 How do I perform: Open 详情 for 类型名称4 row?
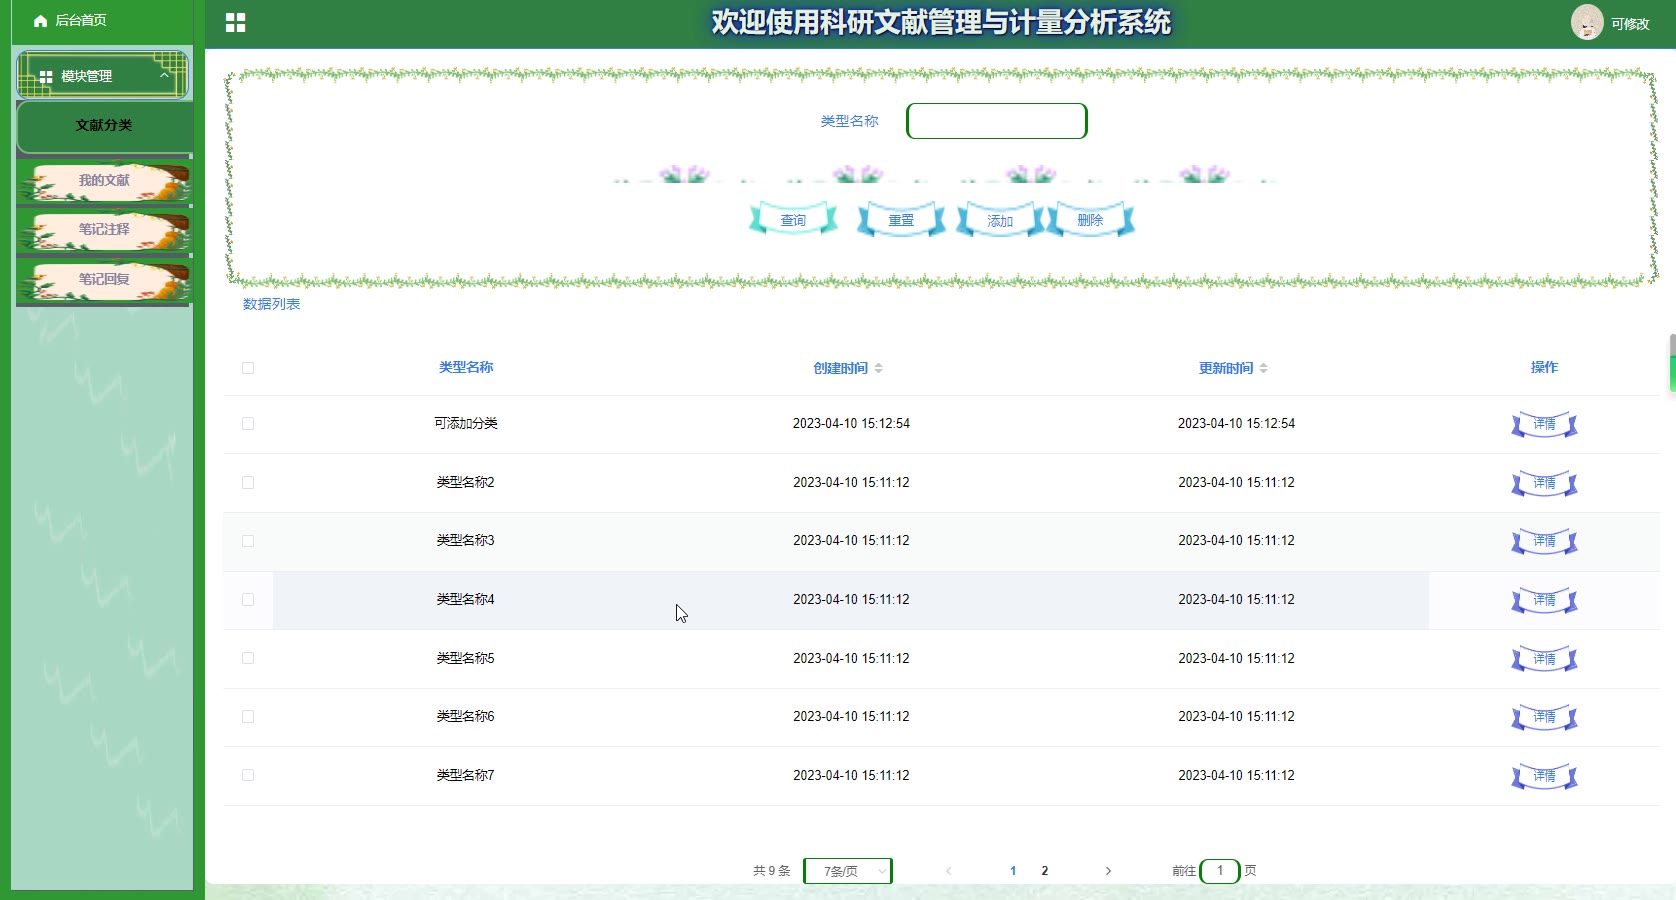1544,601
